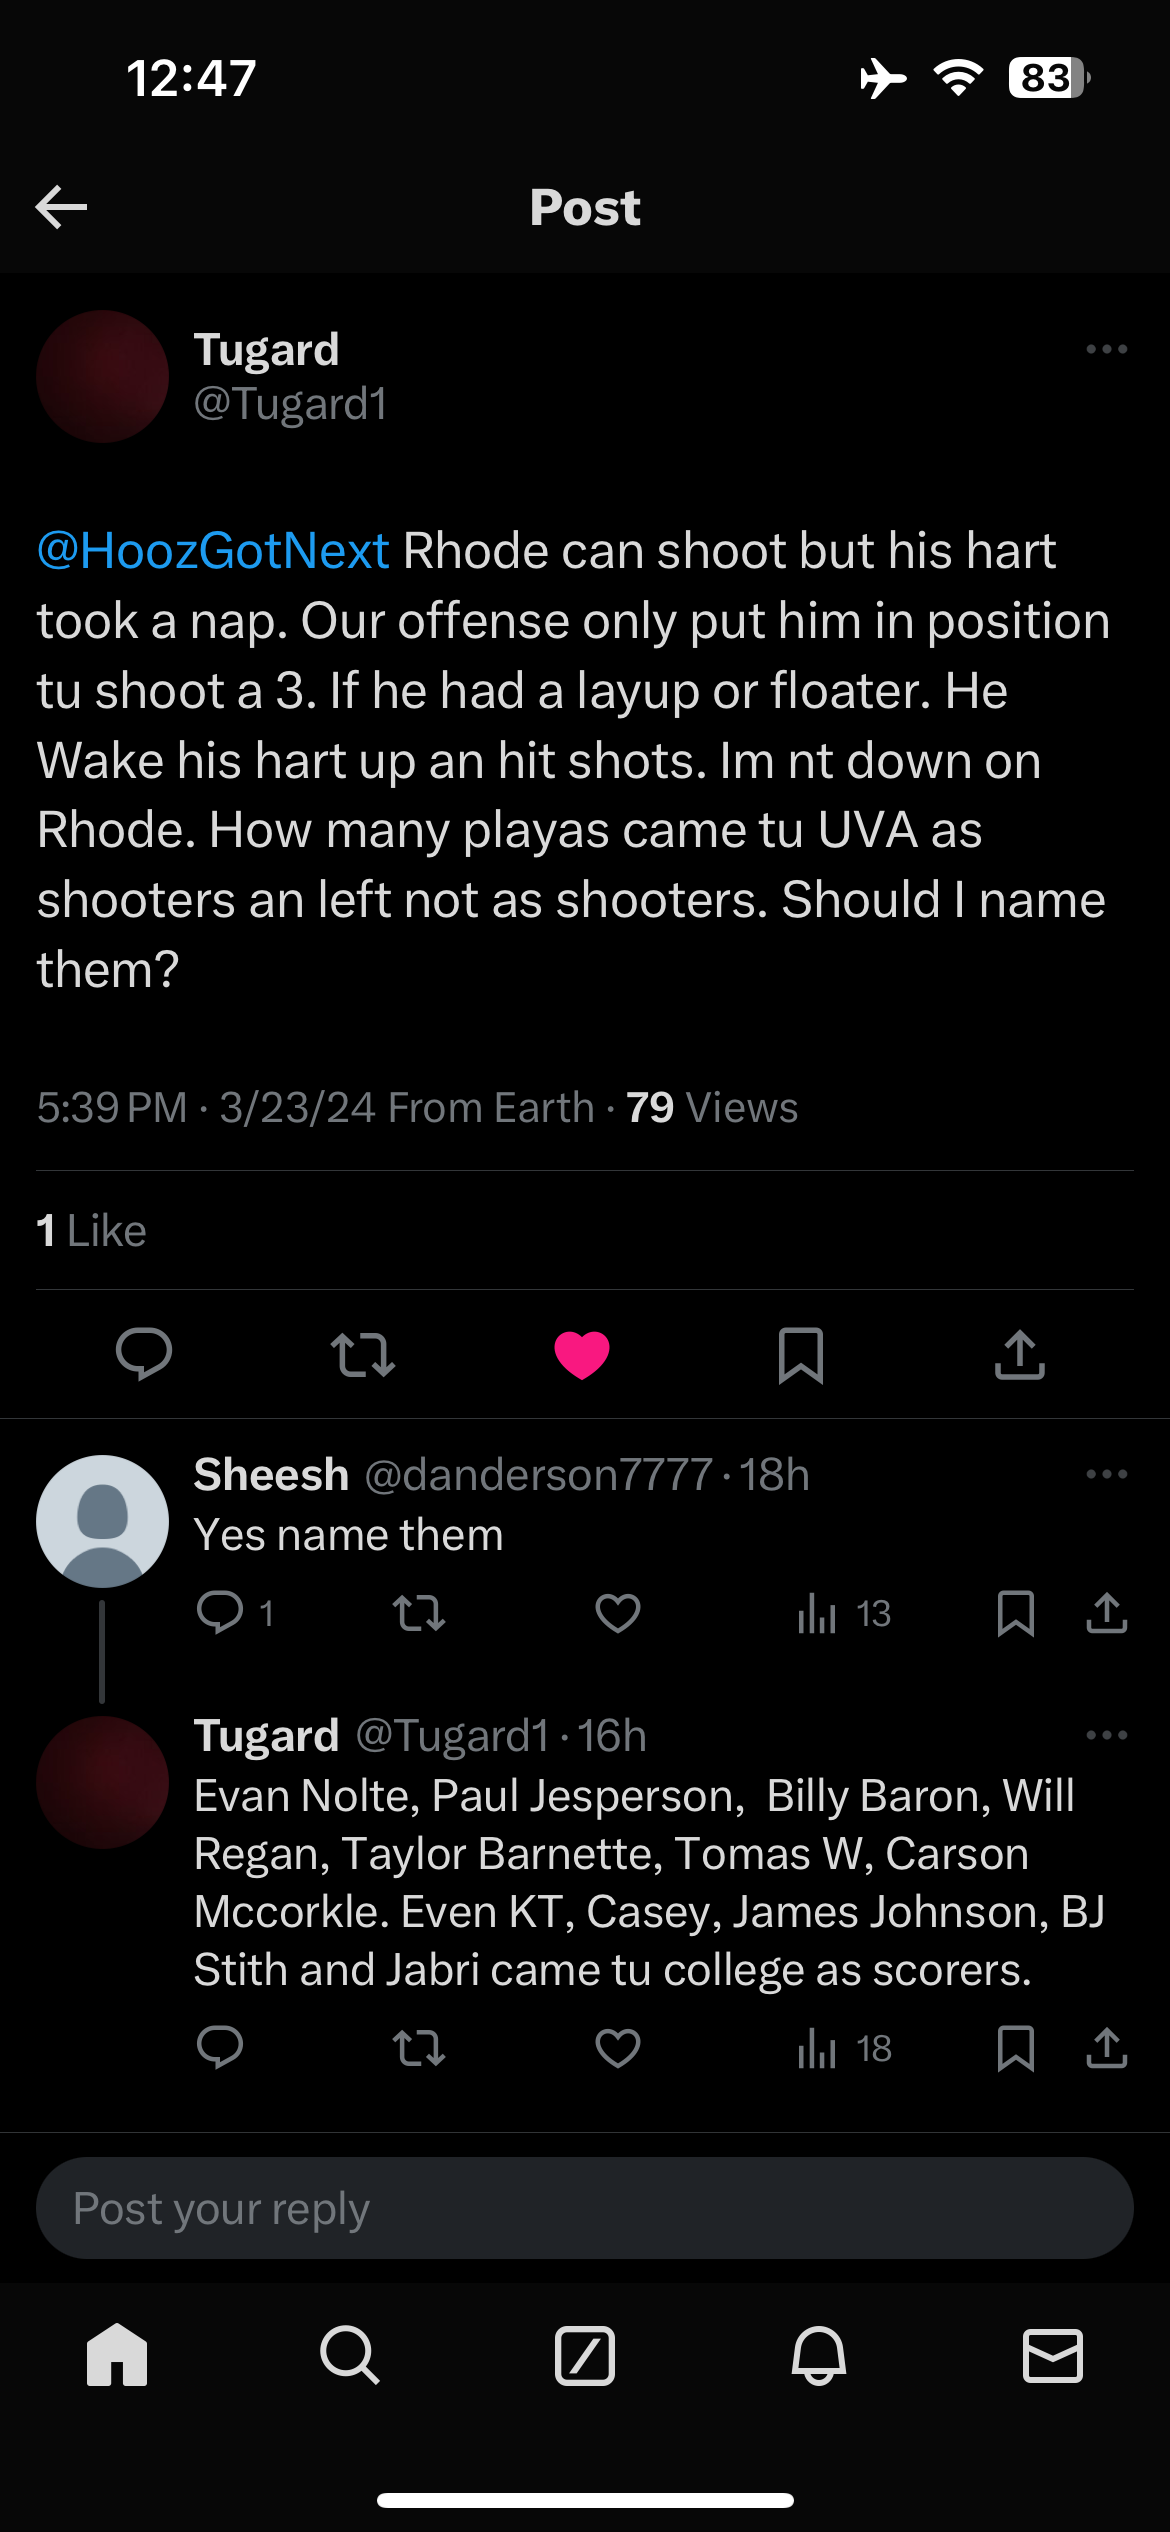Image resolution: width=1170 pixels, height=2532 pixels.
Task: Reply to Tugard's main post
Action: pos(144,1354)
